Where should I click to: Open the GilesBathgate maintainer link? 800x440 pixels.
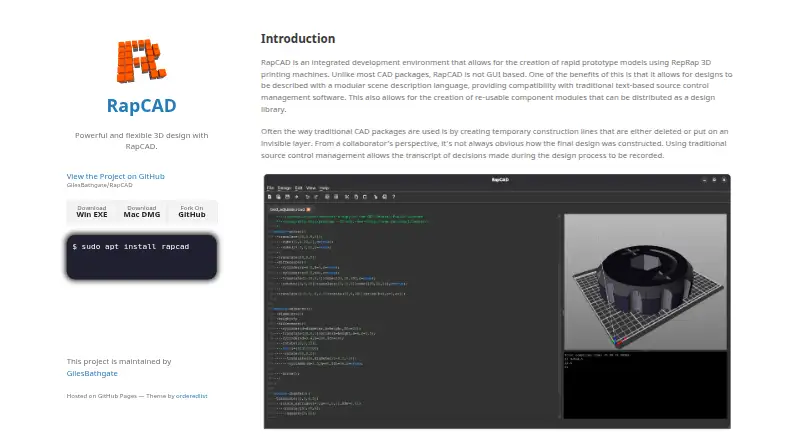point(92,373)
